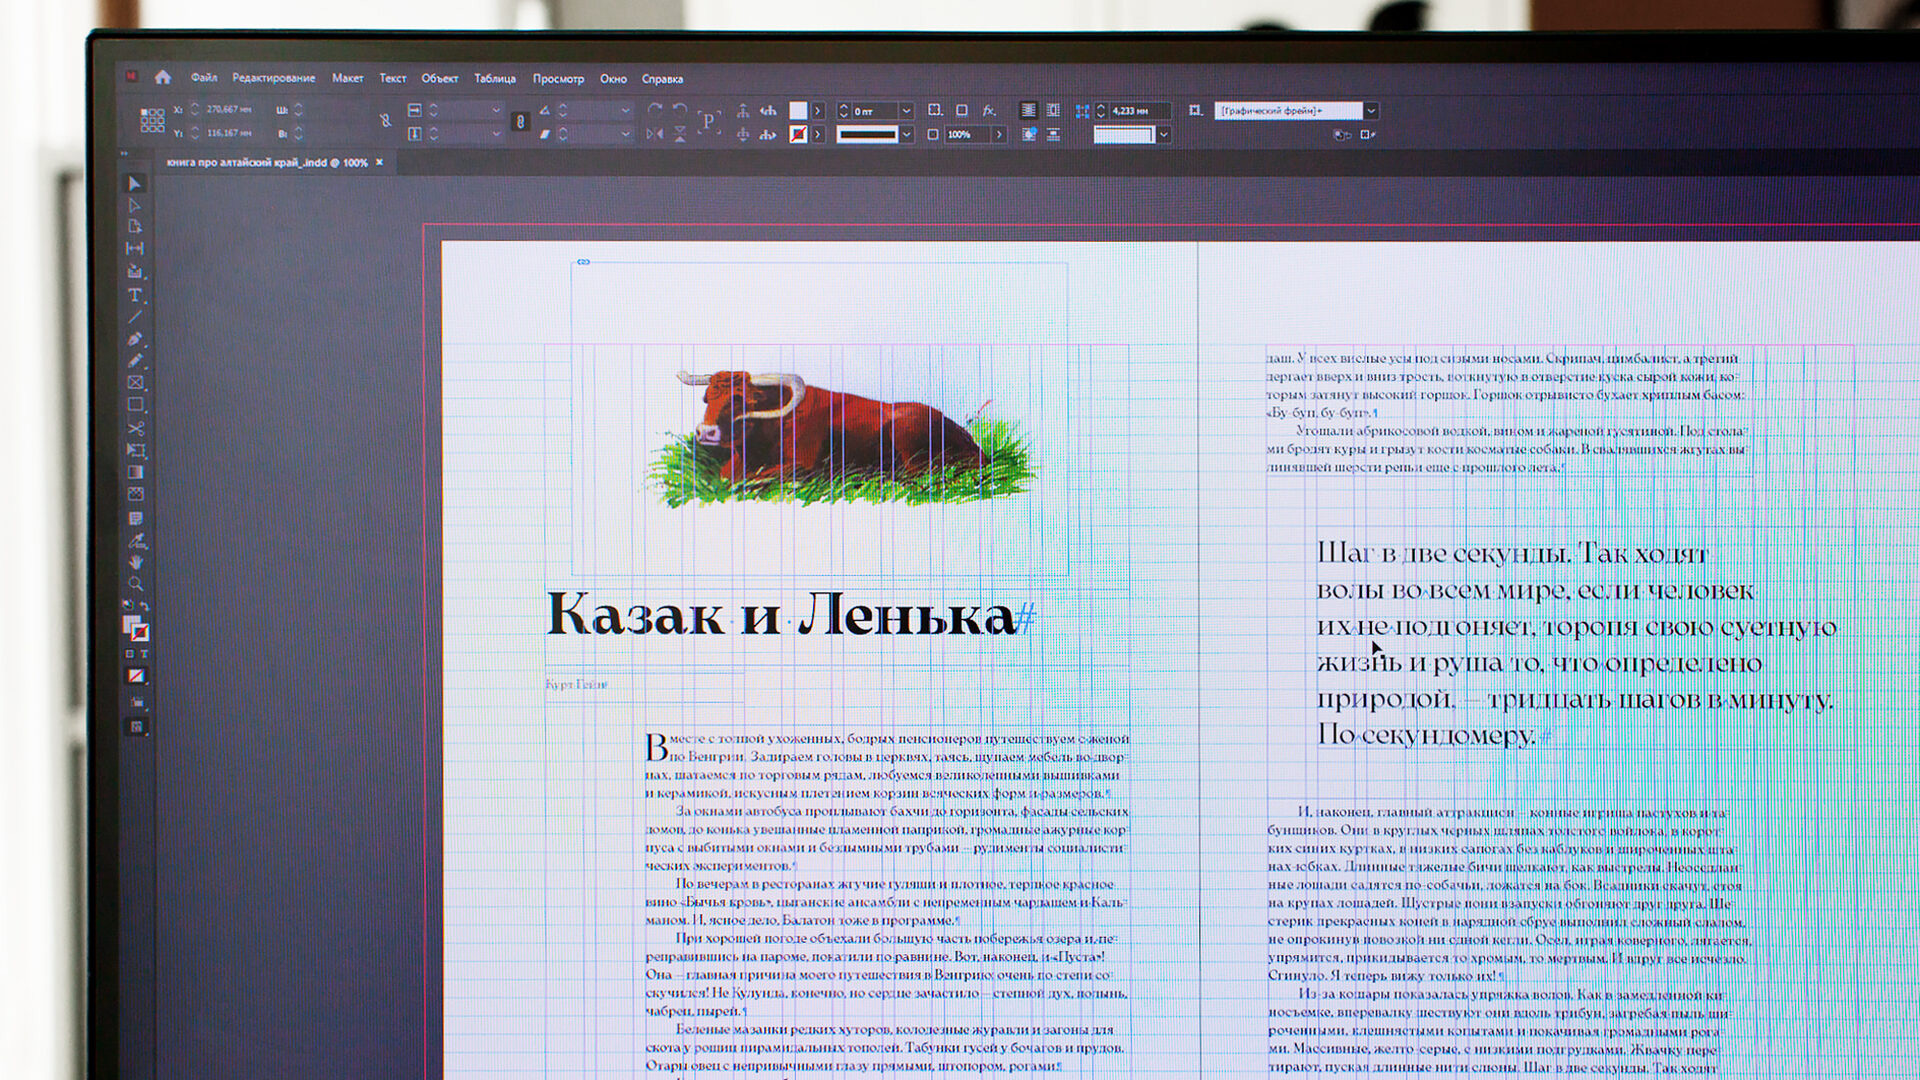
Task: Open the stroke type line dropdown
Action: [x=906, y=134]
